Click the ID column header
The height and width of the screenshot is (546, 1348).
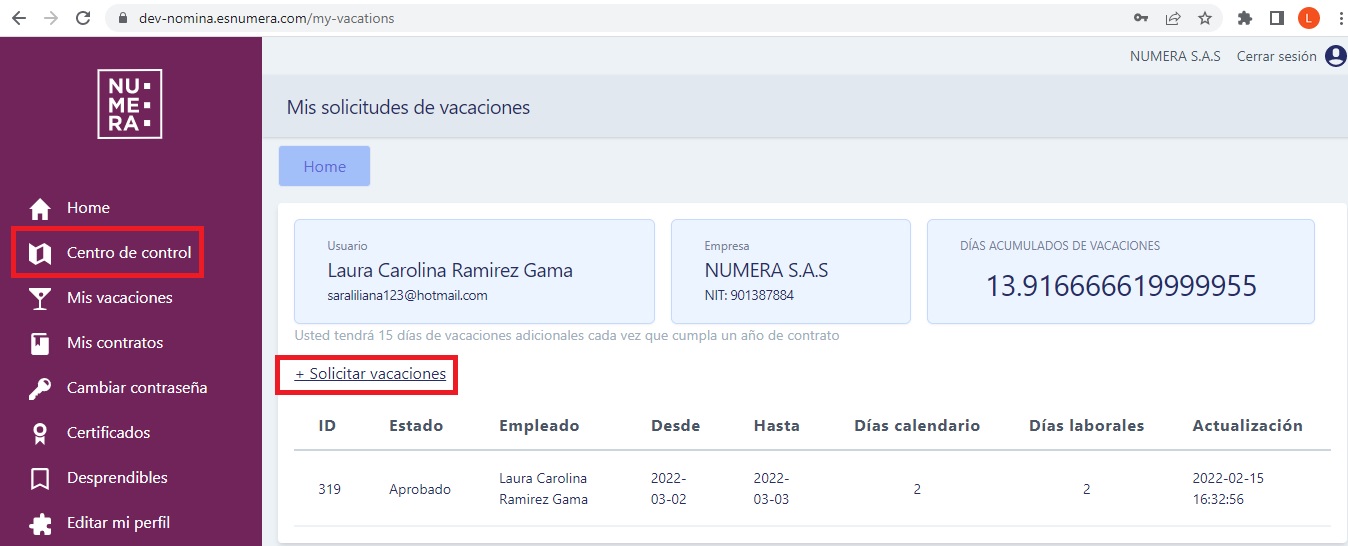pos(327,426)
